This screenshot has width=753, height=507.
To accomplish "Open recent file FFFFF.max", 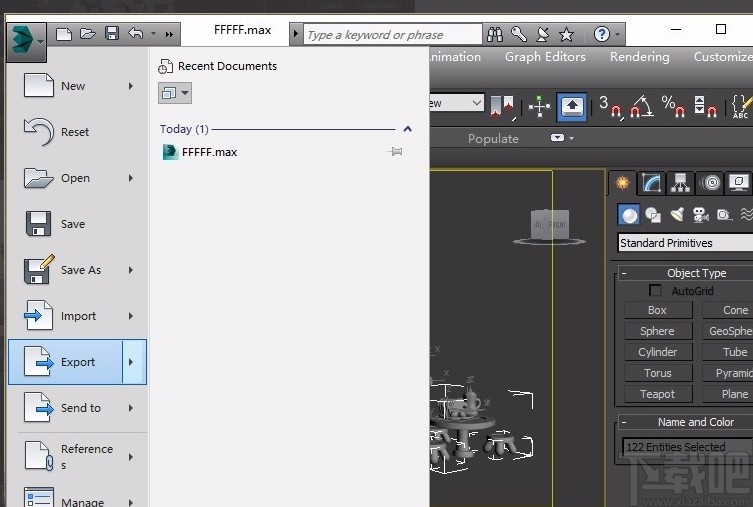I will coord(200,152).
